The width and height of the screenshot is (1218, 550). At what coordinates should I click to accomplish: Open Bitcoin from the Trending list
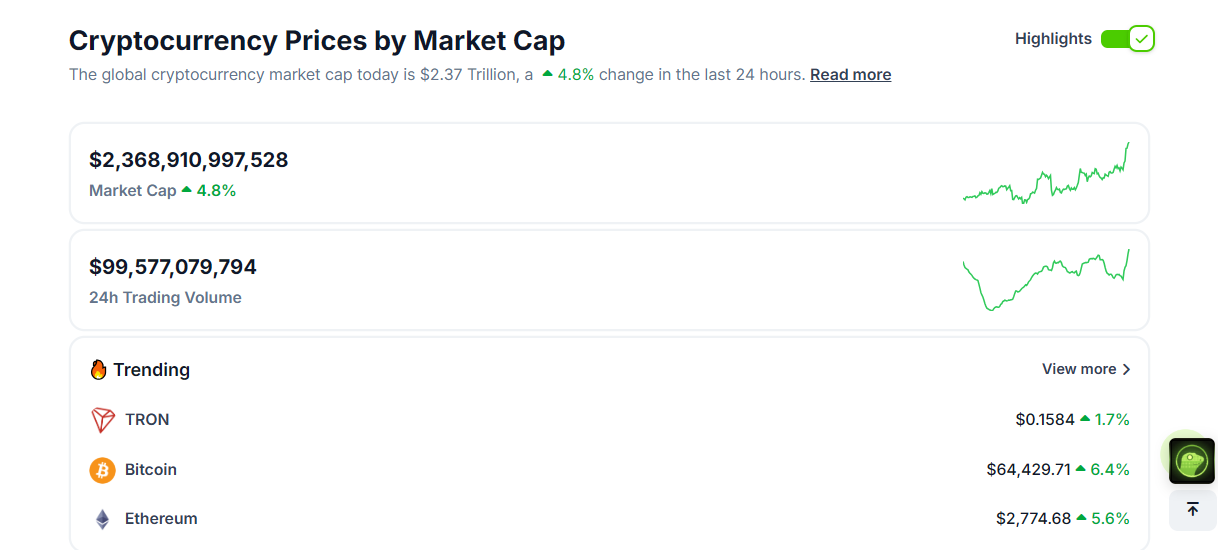click(x=151, y=470)
